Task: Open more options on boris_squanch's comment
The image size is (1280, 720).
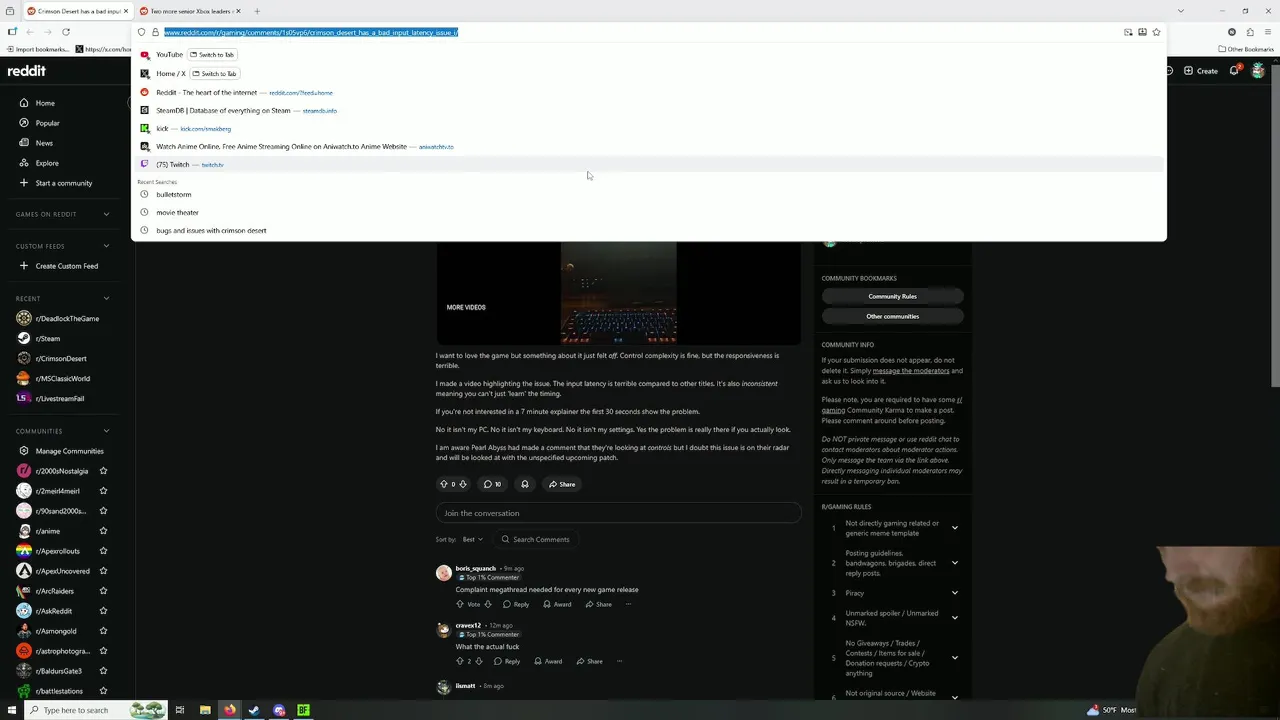Action: tap(628, 604)
